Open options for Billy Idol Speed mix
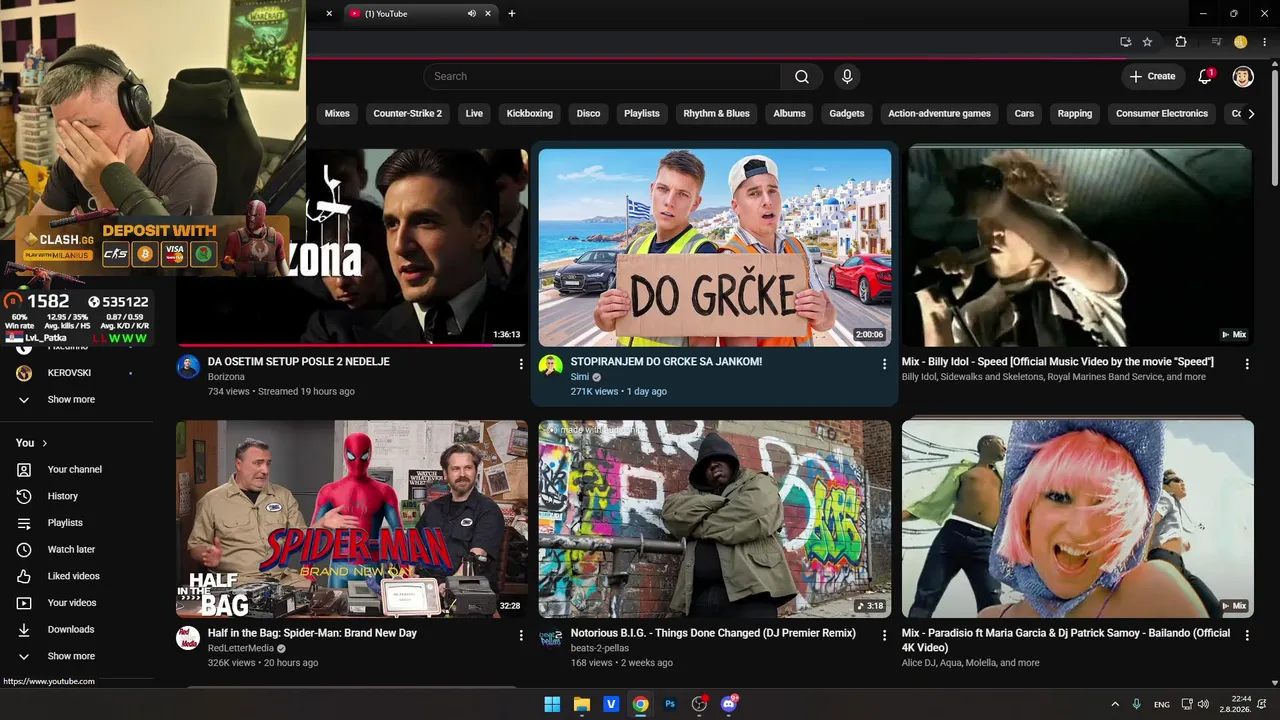1280x720 pixels. point(1247,365)
